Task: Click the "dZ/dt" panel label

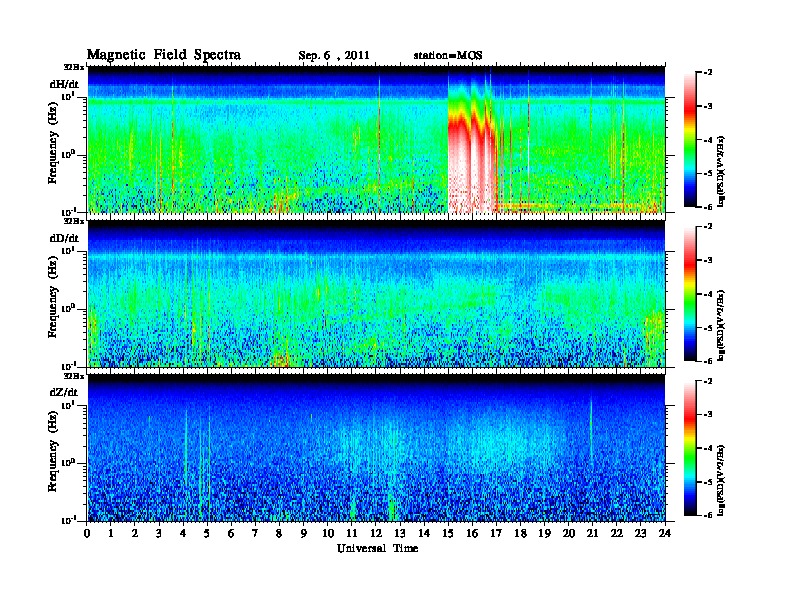Action: pyautogui.click(x=64, y=392)
